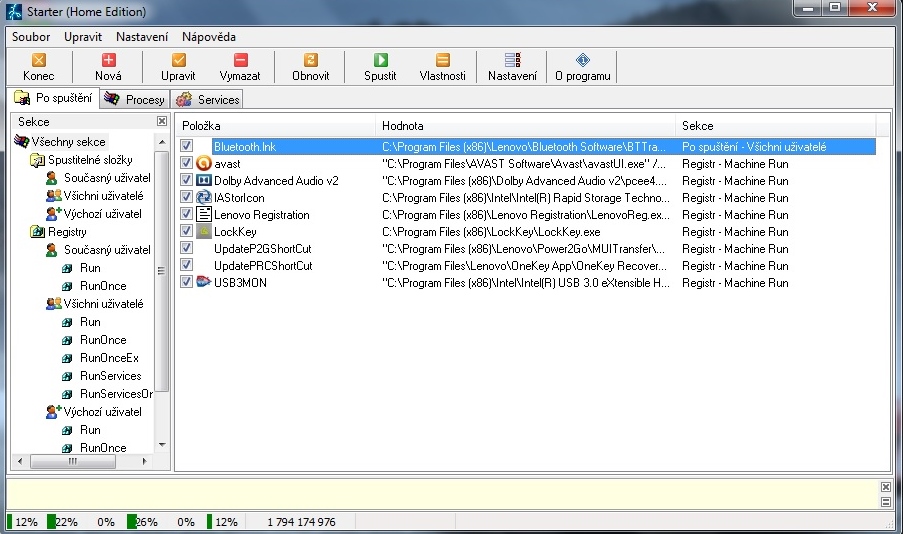
Task: Select the RunServicesOr registry node
Action: tap(116, 393)
